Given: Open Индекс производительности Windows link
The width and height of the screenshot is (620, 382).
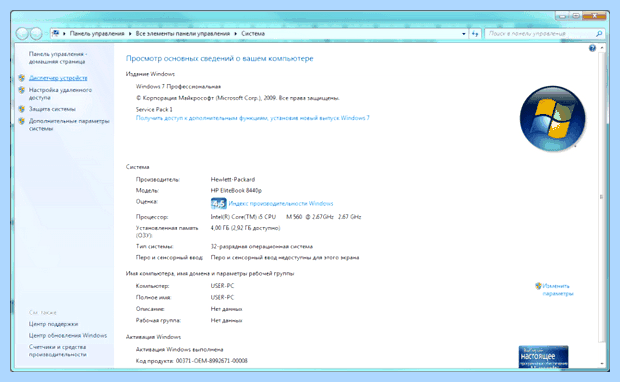Looking at the screenshot, I should click(281, 203).
